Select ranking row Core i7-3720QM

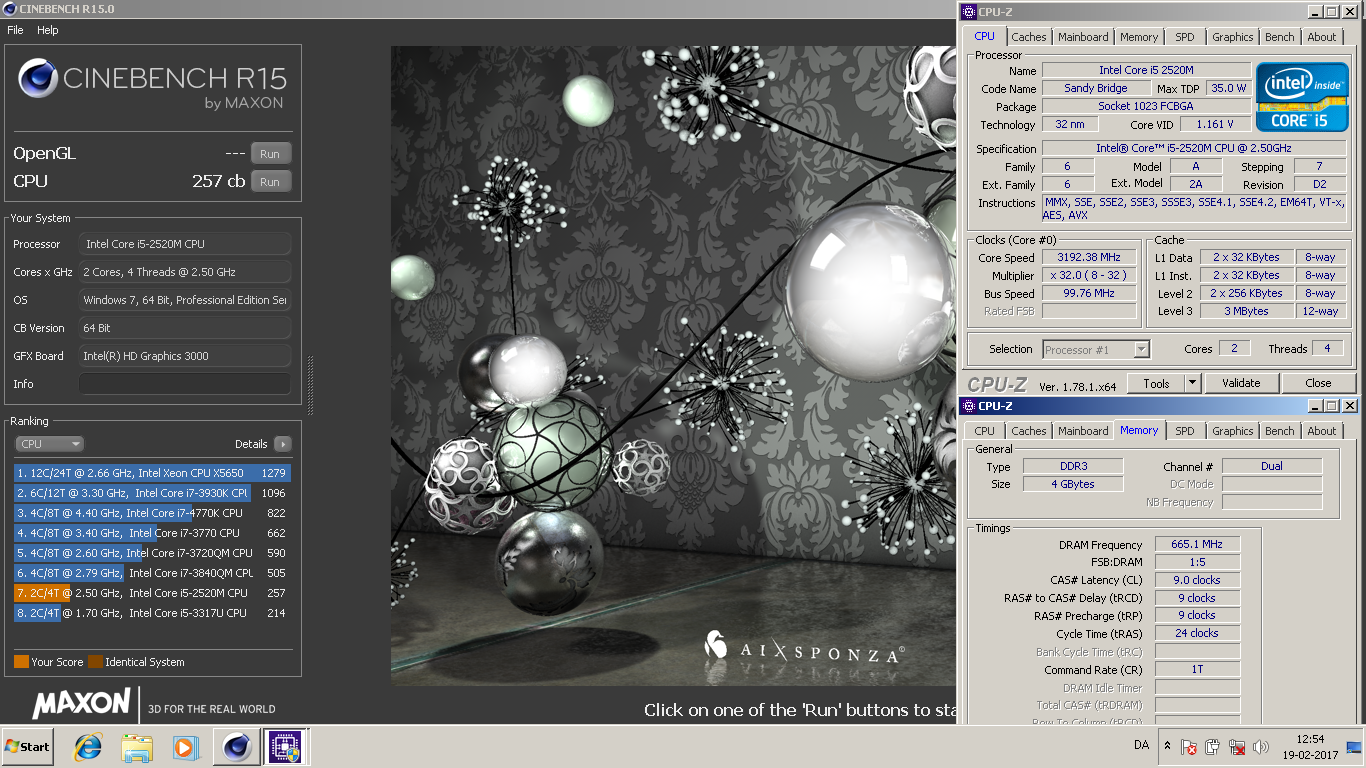click(x=152, y=553)
